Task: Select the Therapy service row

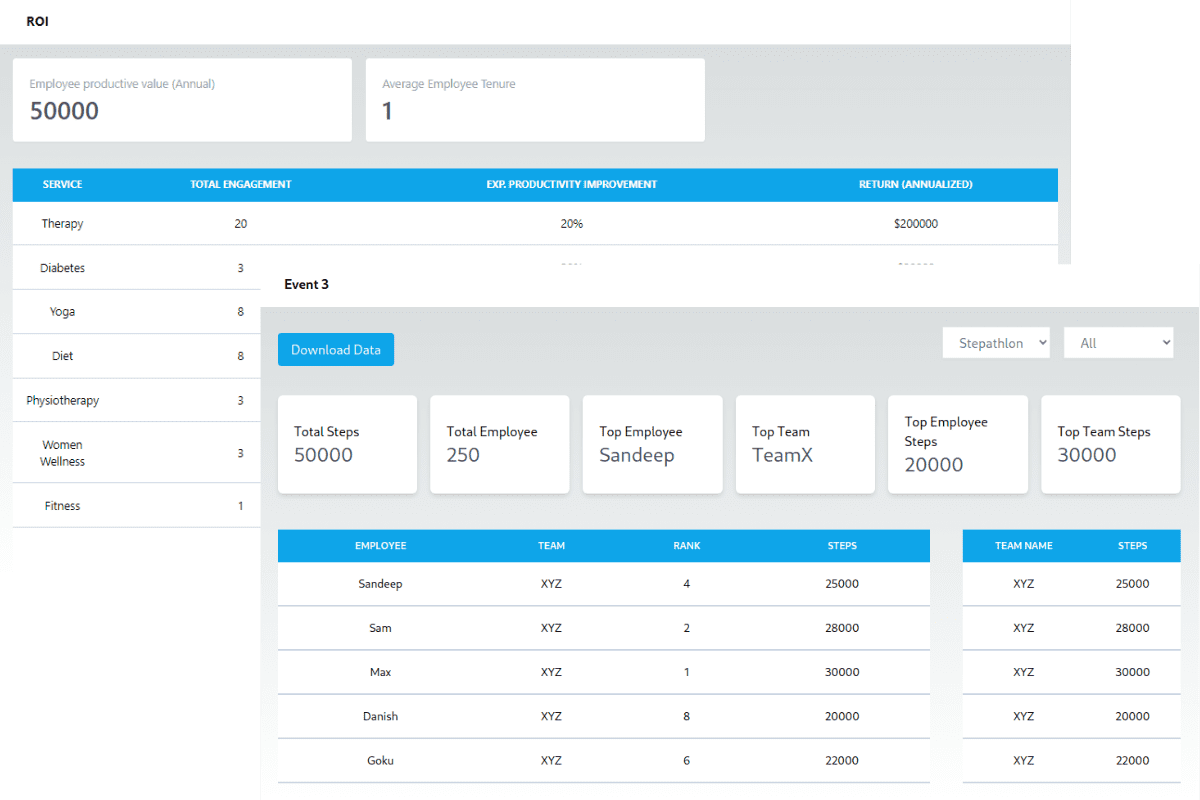Action: (535, 224)
